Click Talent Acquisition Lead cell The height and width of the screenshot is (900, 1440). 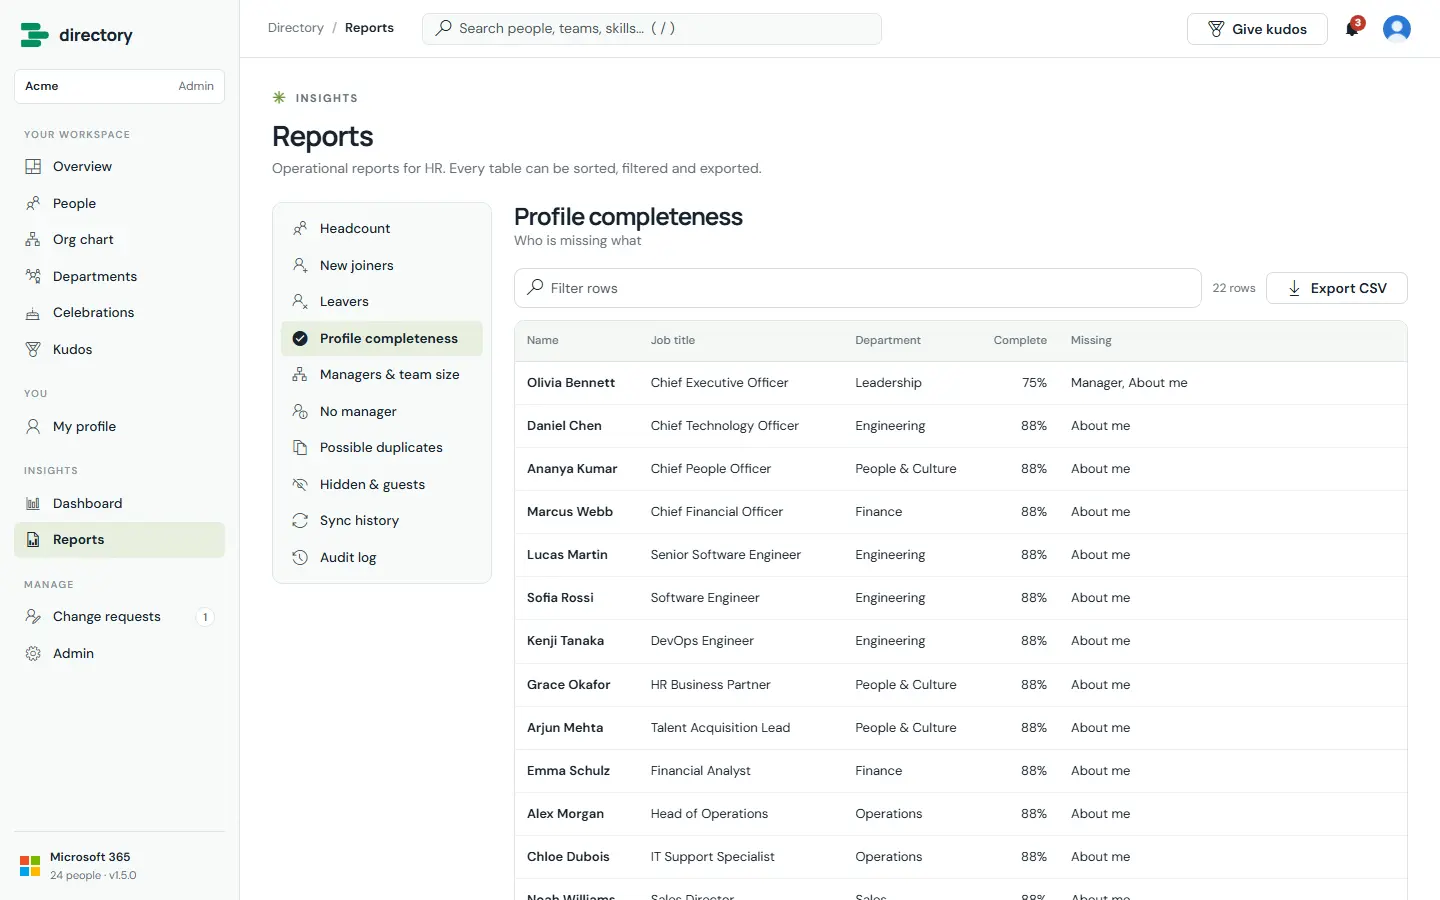[720, 728]
